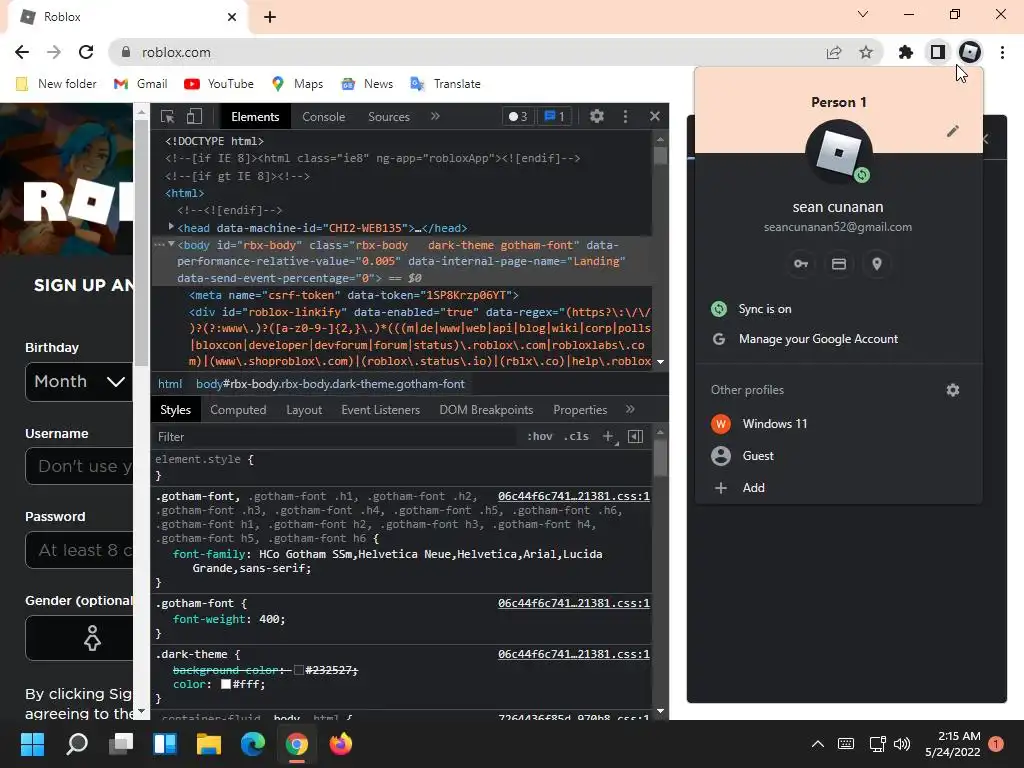Click Sync is on
The height and width of the screenshot is (768, 1024).
tap(839, 309)
